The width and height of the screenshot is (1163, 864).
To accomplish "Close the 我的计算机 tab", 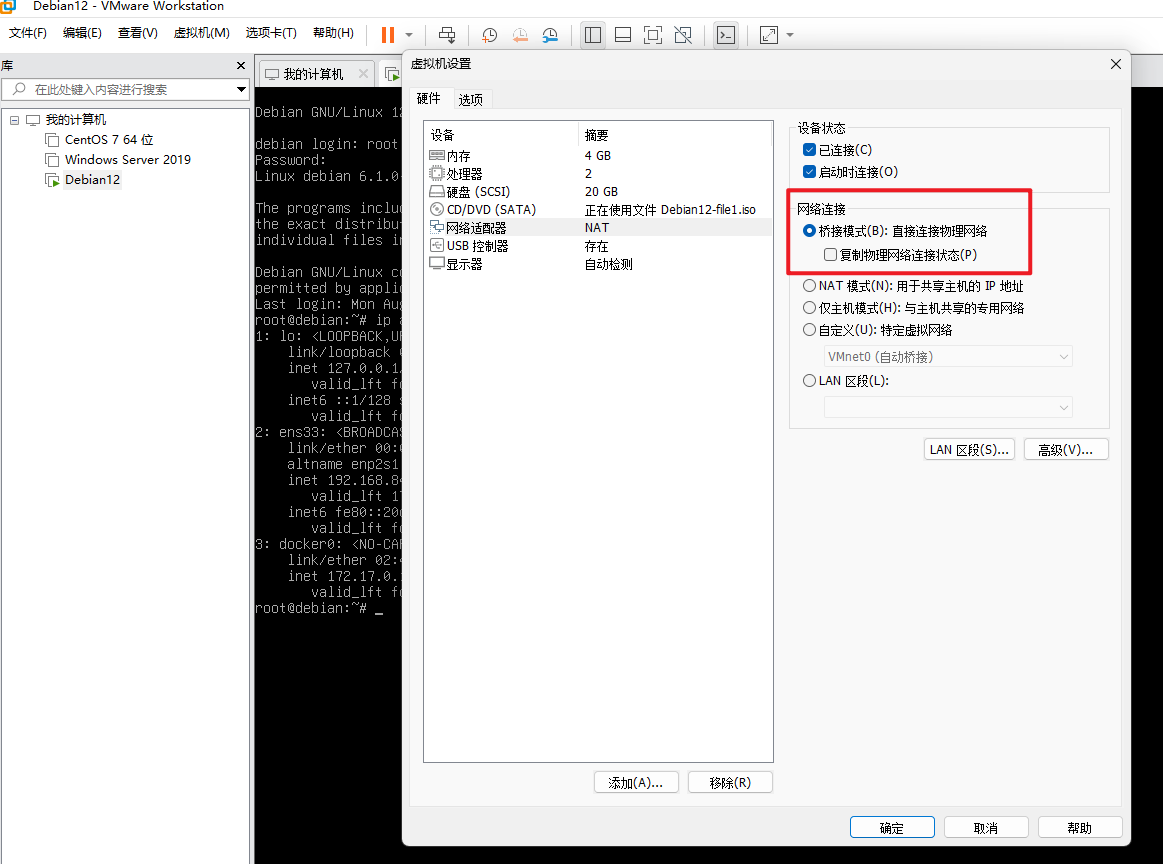I will [363, 73].
